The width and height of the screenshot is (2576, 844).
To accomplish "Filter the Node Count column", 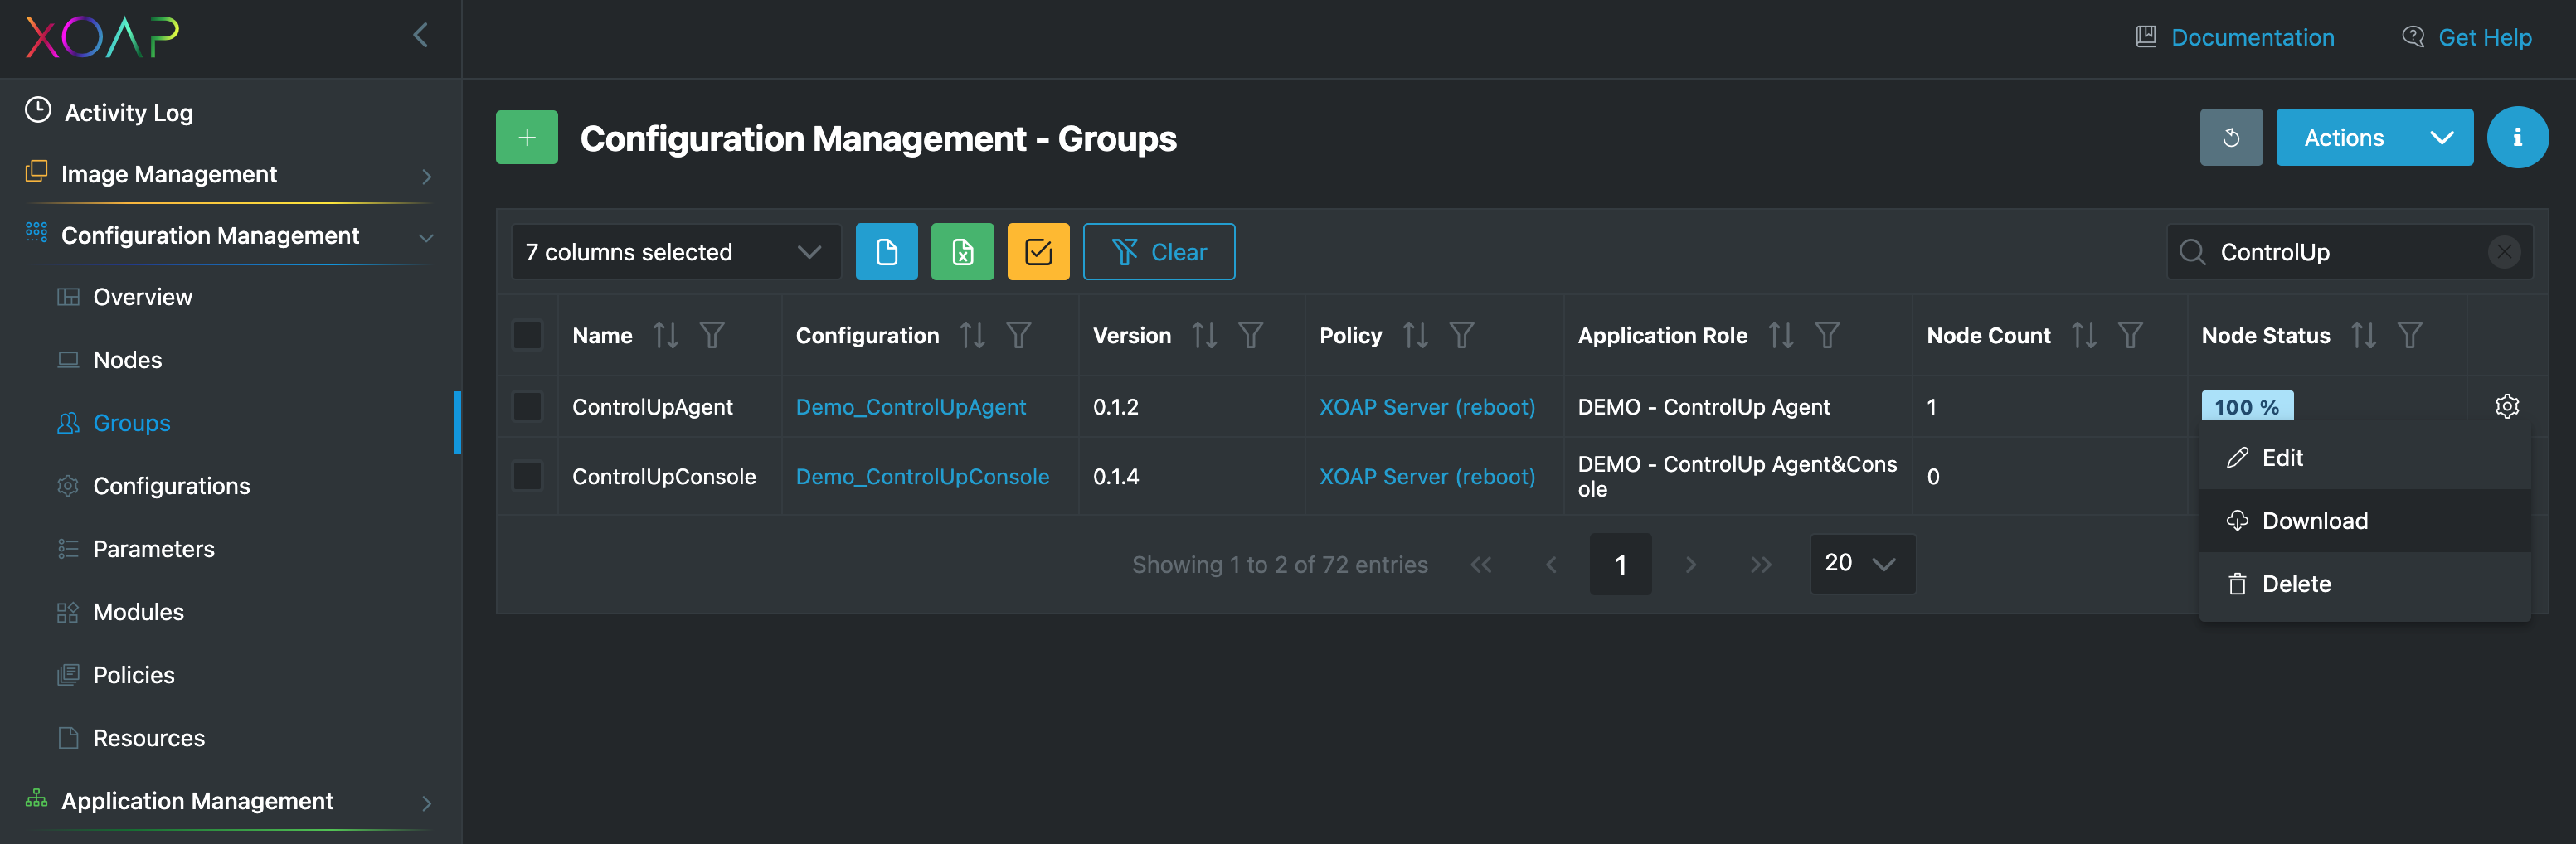I will click(x=2130, y=335).
